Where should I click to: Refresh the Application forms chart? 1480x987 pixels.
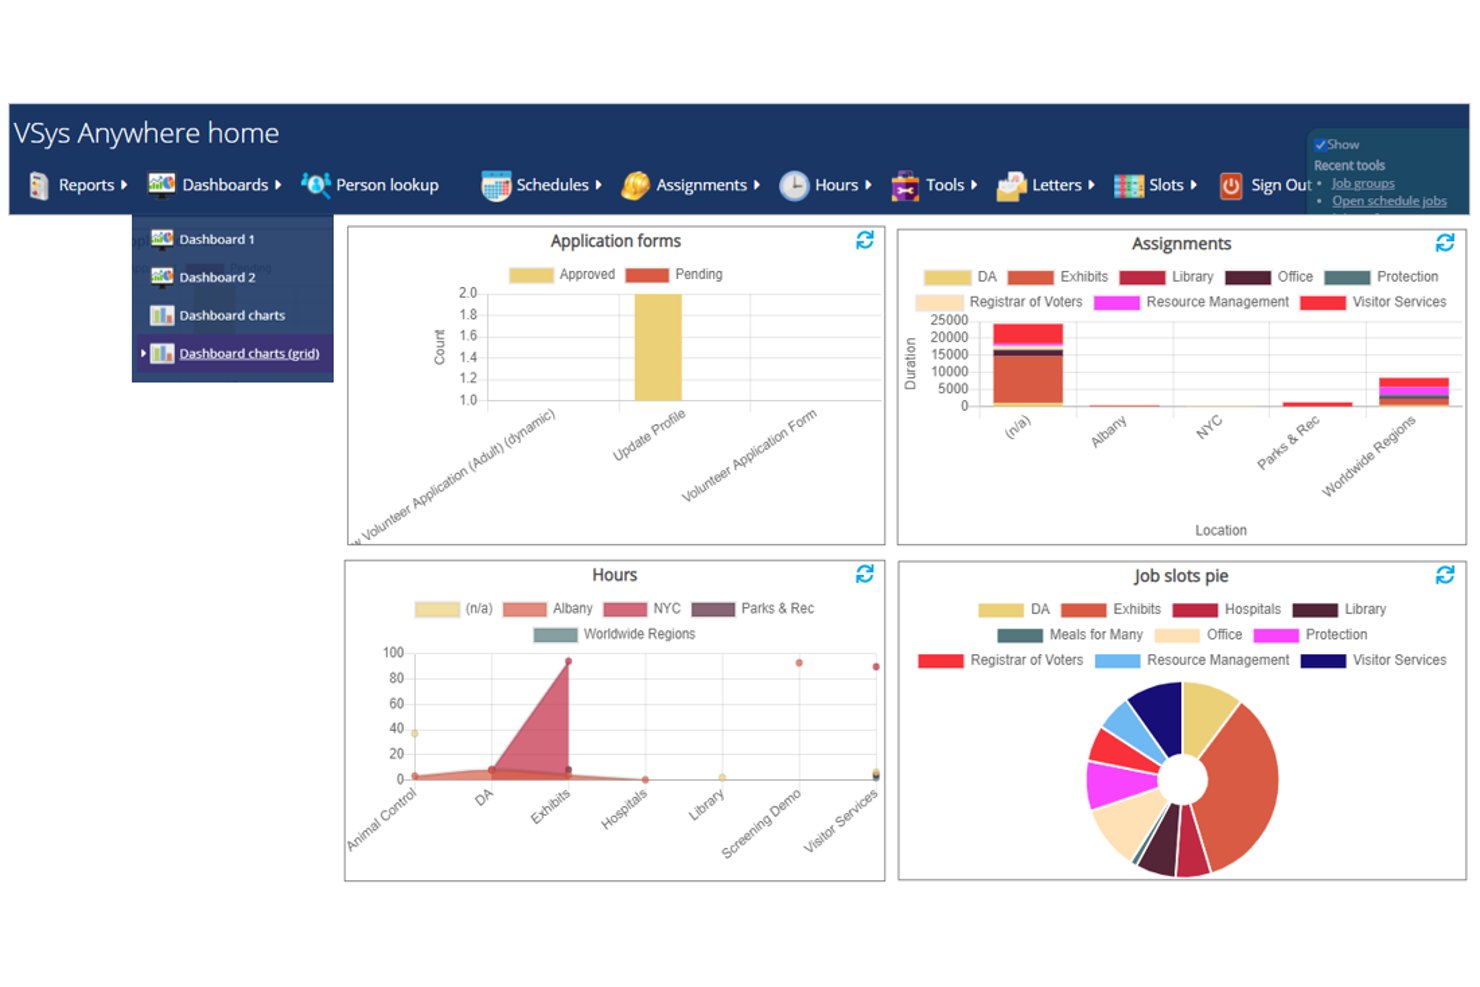point(865,240)
